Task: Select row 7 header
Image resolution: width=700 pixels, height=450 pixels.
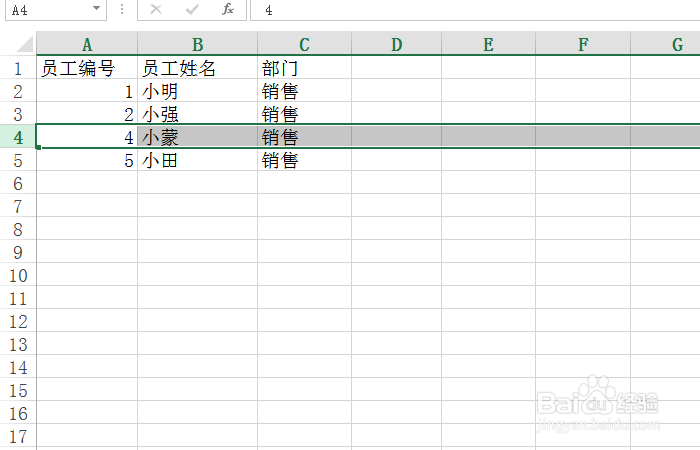Action: tap(18, 207)
